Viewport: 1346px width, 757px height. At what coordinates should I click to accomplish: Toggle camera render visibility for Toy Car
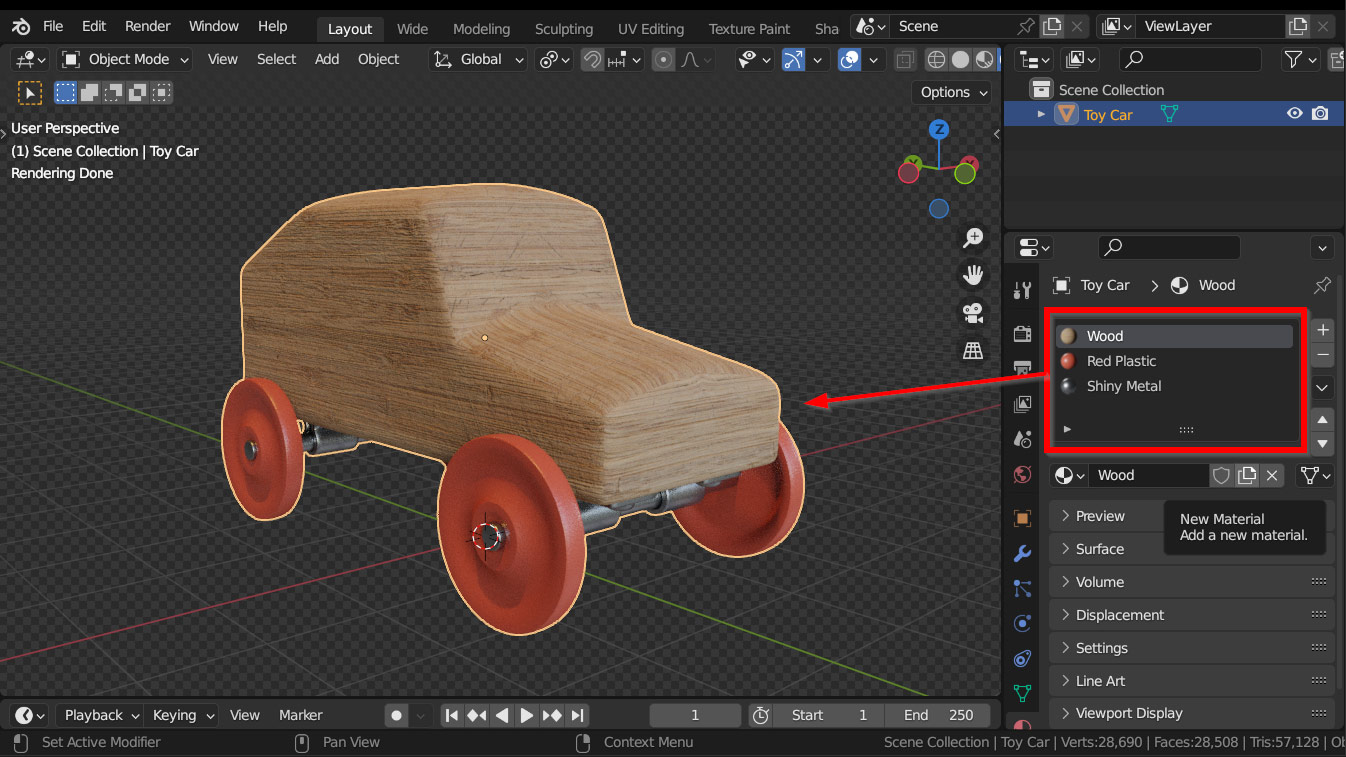tap(1320, 113)
